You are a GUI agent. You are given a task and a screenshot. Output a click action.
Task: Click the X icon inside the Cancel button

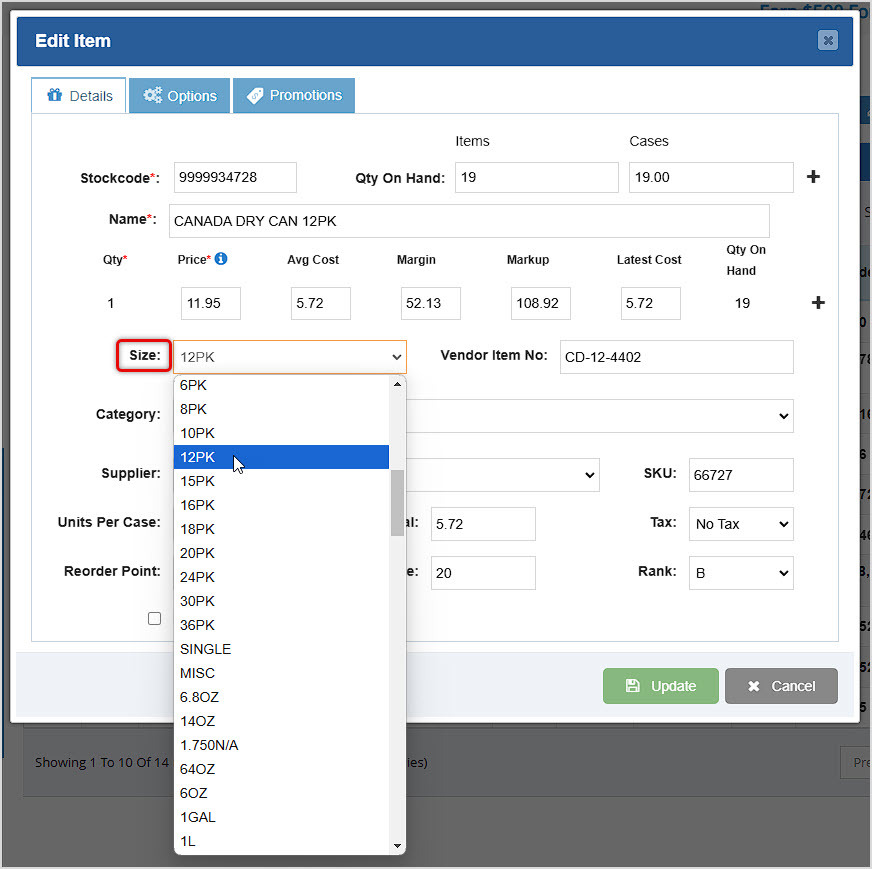click(755, 686)
